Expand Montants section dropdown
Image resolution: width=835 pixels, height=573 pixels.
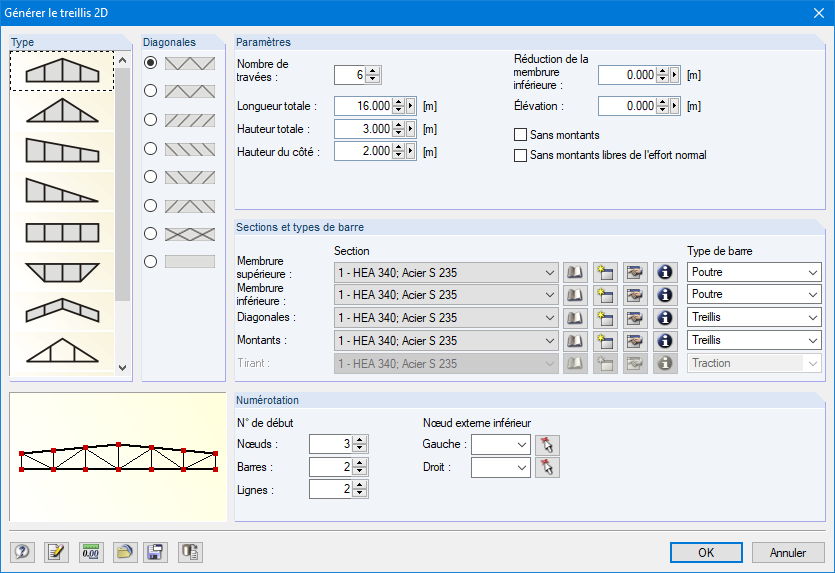point(550,341)
